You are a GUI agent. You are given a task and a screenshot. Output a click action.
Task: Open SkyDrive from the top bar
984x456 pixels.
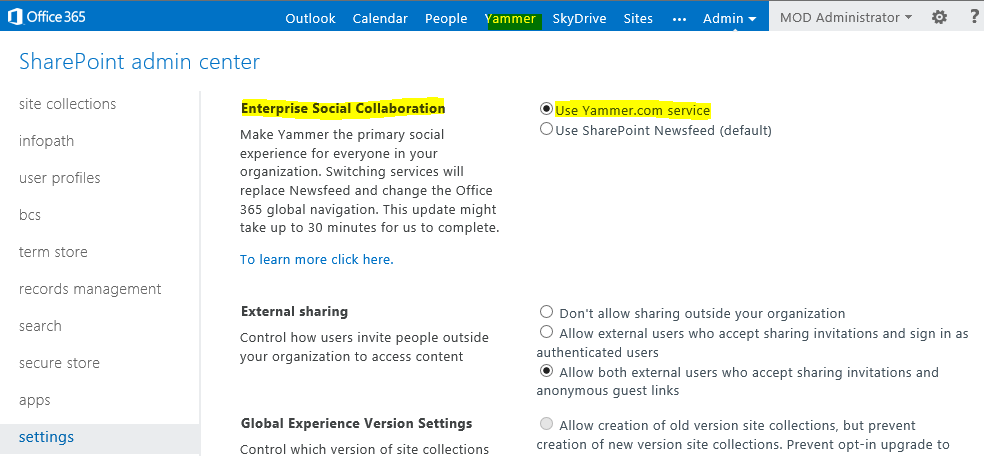click(x=579, y=18)
